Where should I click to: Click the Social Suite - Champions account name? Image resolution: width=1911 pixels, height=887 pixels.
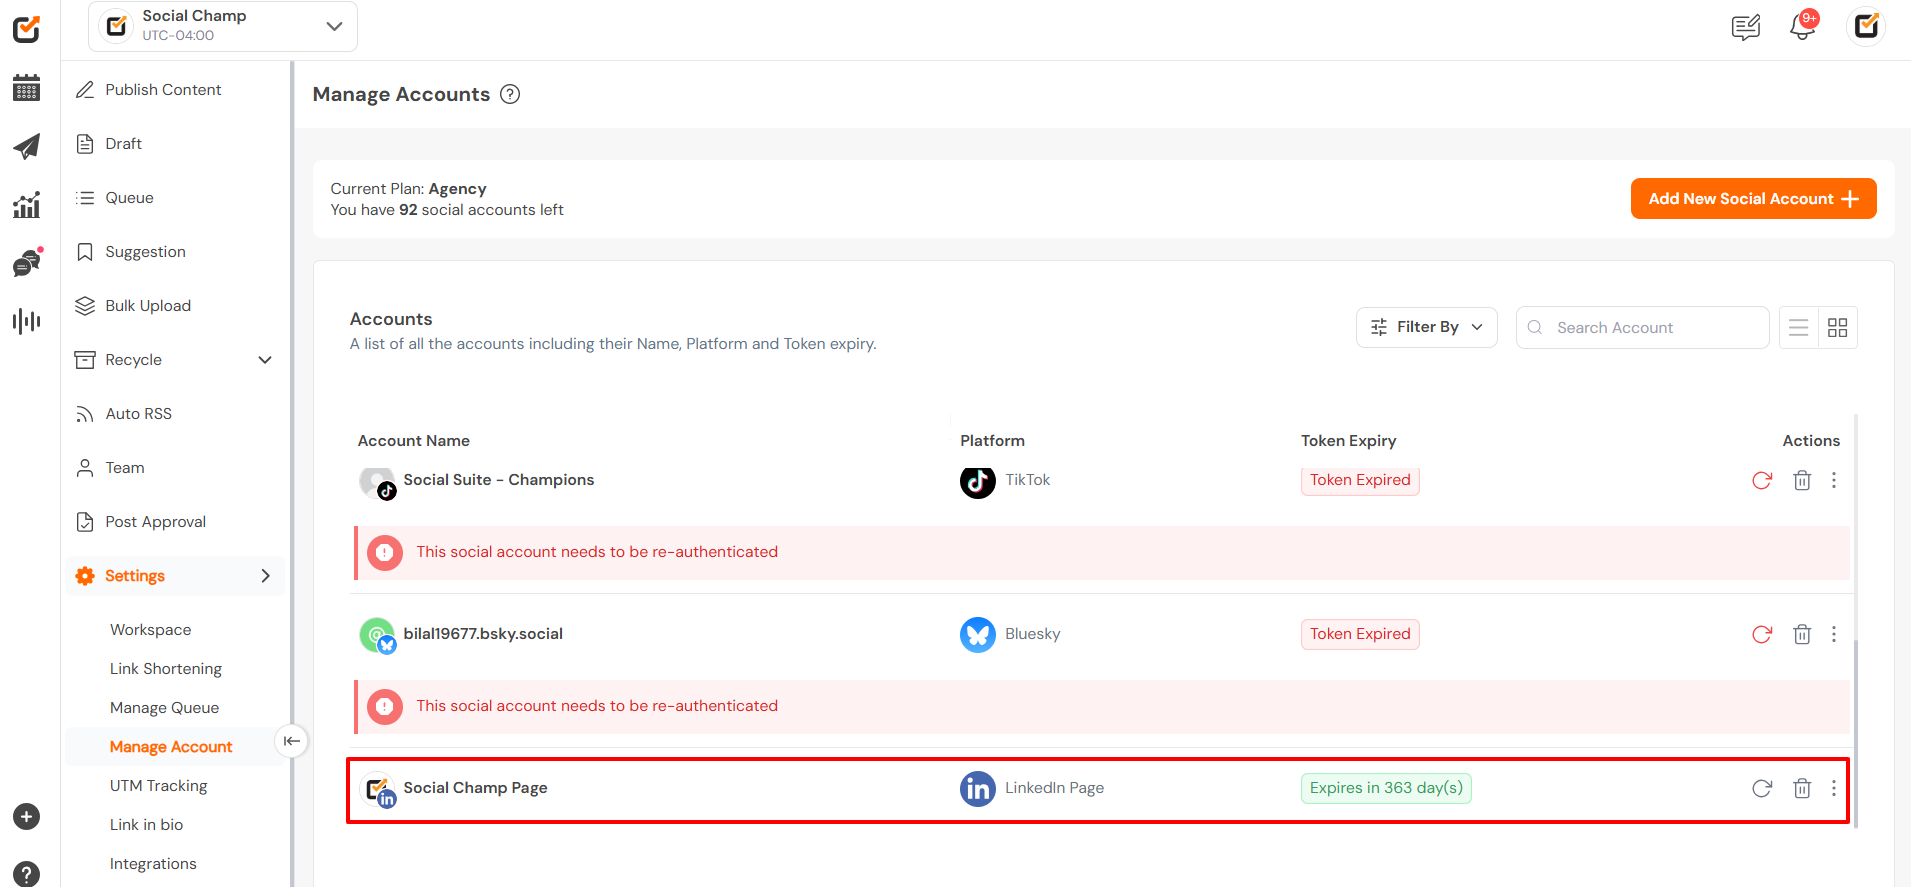499,480
